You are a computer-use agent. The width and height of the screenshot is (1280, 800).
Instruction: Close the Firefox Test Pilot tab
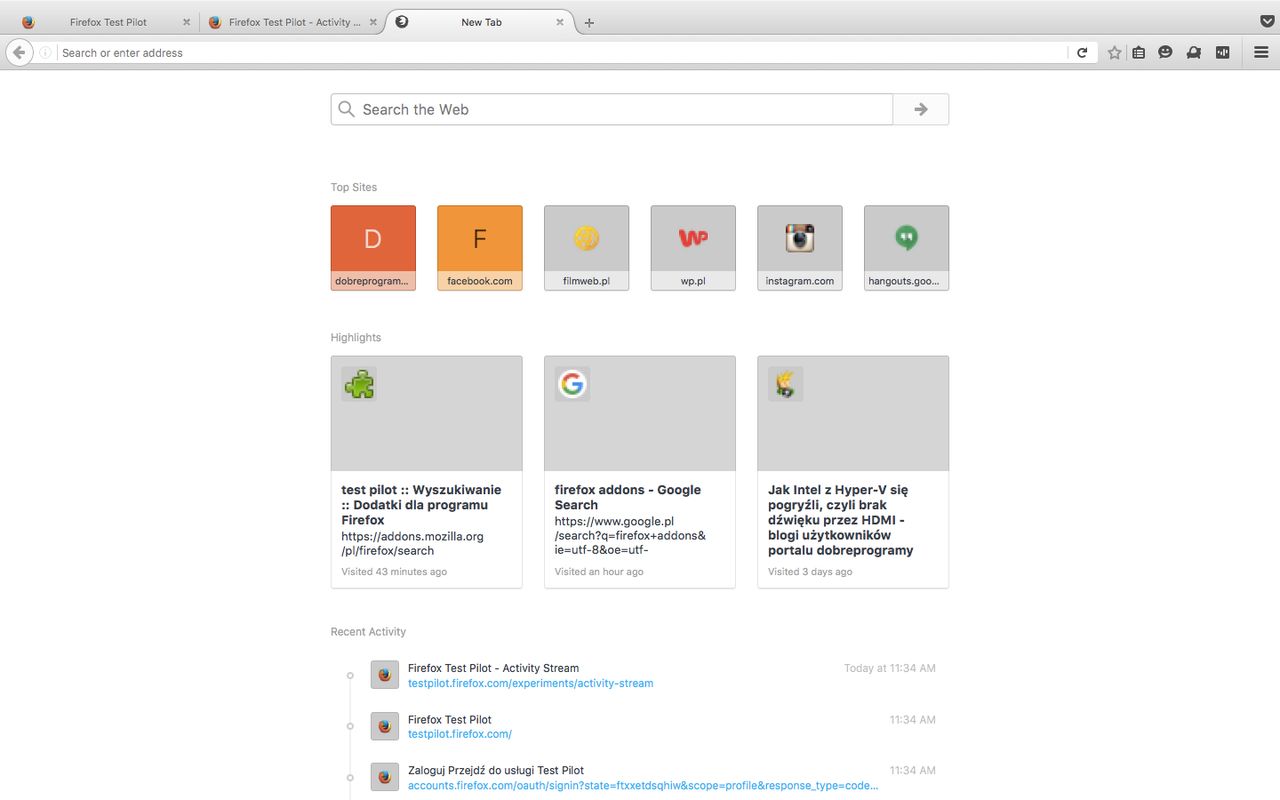pos(186,22)
